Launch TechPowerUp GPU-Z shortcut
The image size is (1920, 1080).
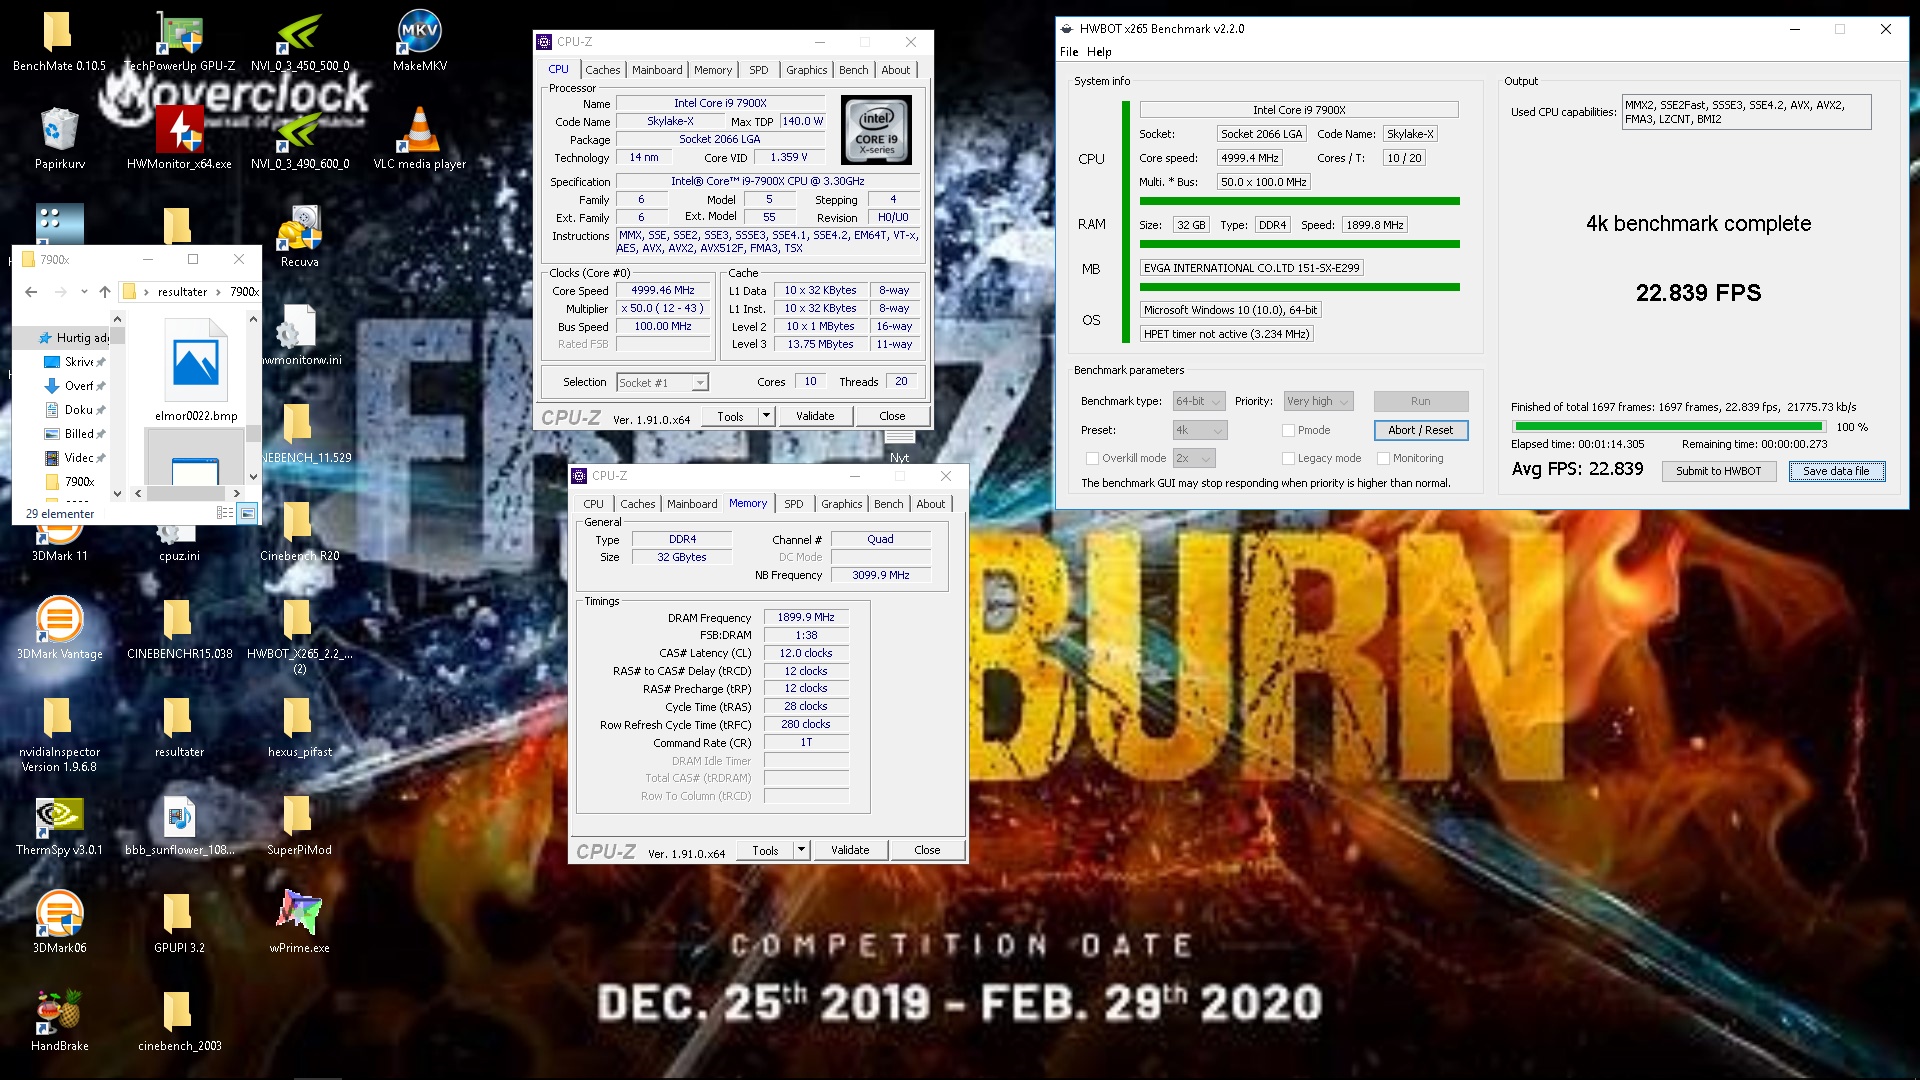[179, 40]
